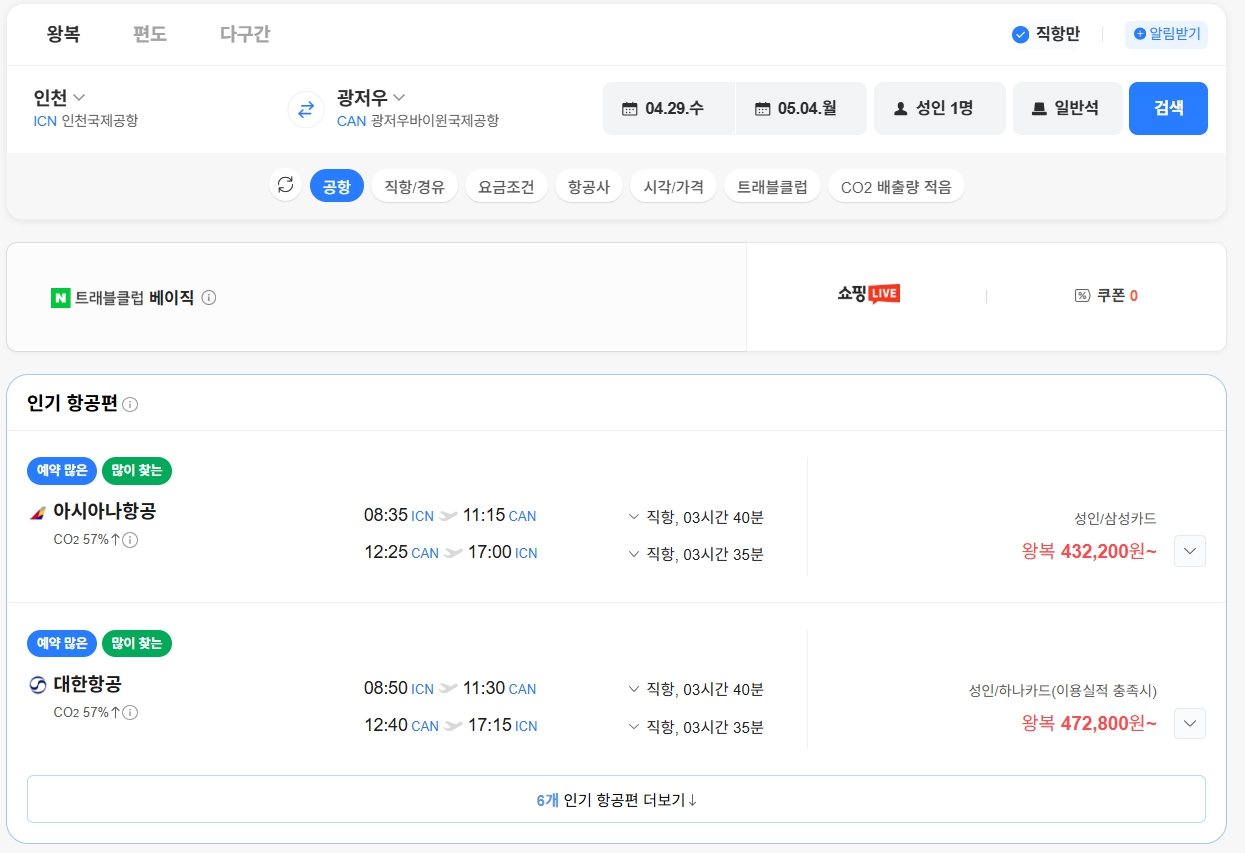Open the 광저우 destination airport dropdown
Screen dimensions: 1245x853
(x=371, y=98)
